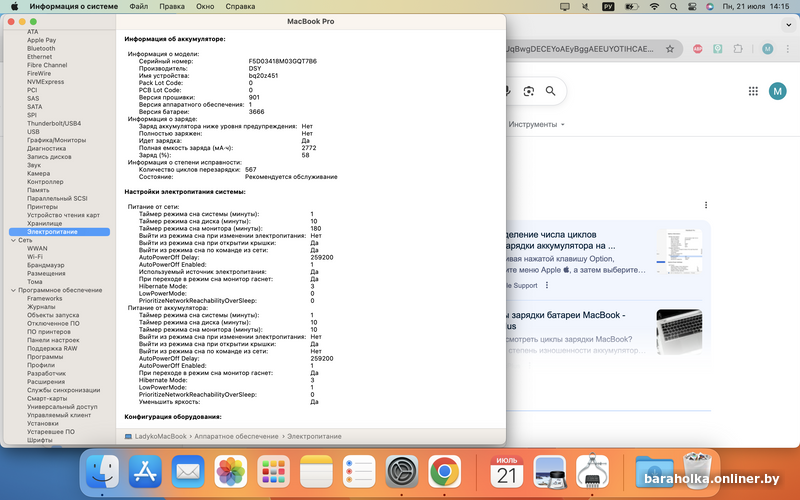Bookmark the page with Chrome star icon
This screenshot has width=800, height=500.
670,49
